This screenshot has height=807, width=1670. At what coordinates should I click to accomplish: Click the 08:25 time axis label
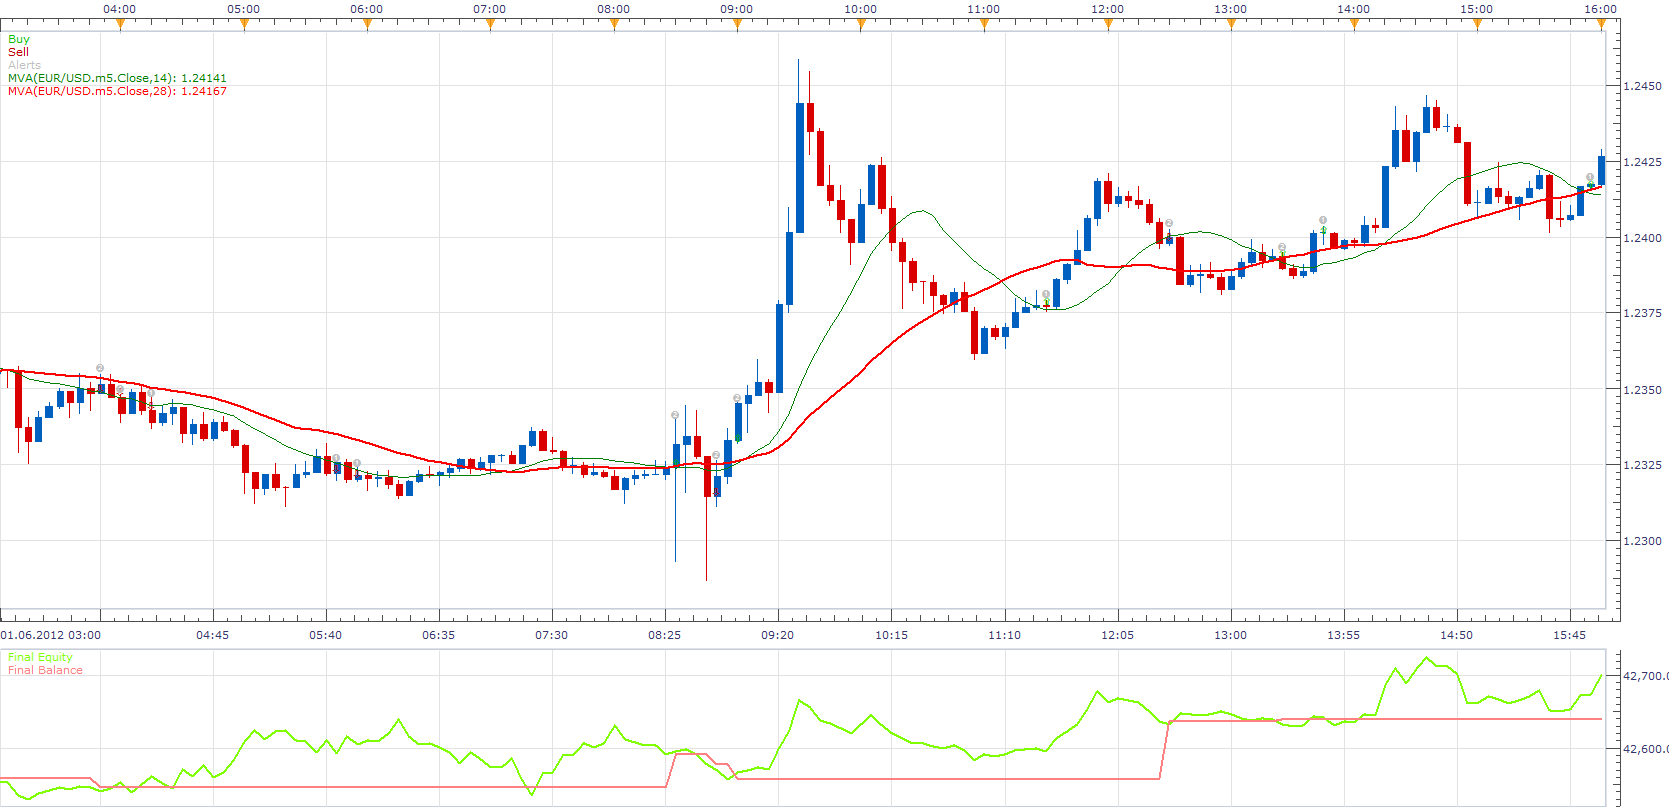click(664, 635)
